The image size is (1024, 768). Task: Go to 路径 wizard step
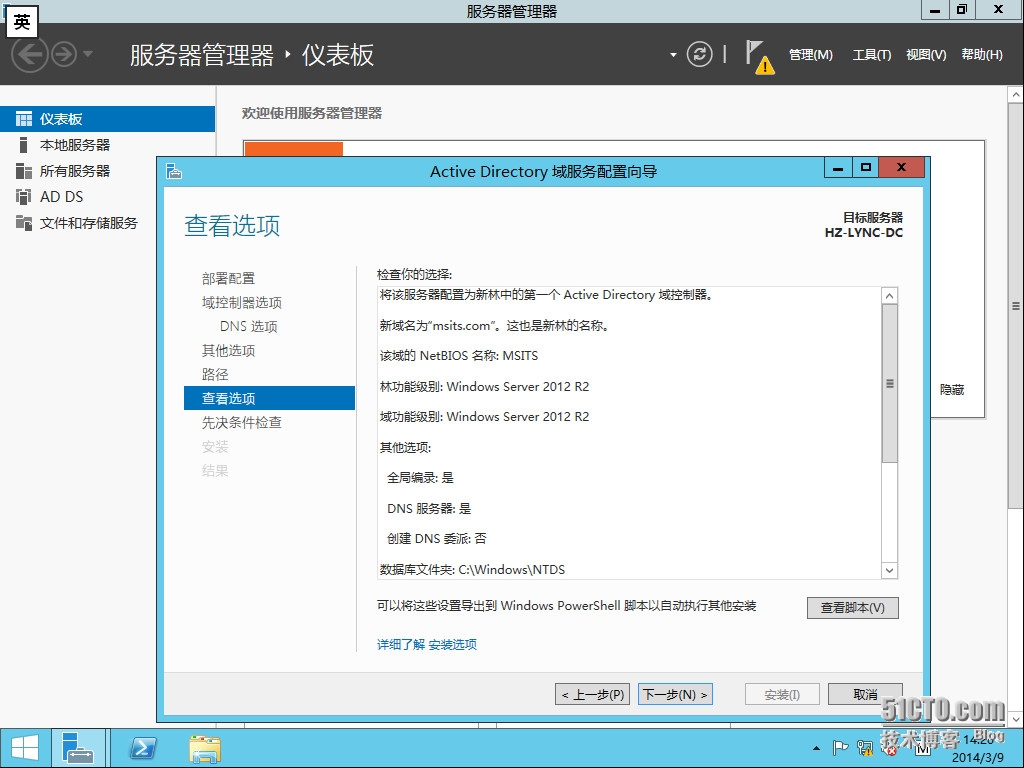pos(215,374)
